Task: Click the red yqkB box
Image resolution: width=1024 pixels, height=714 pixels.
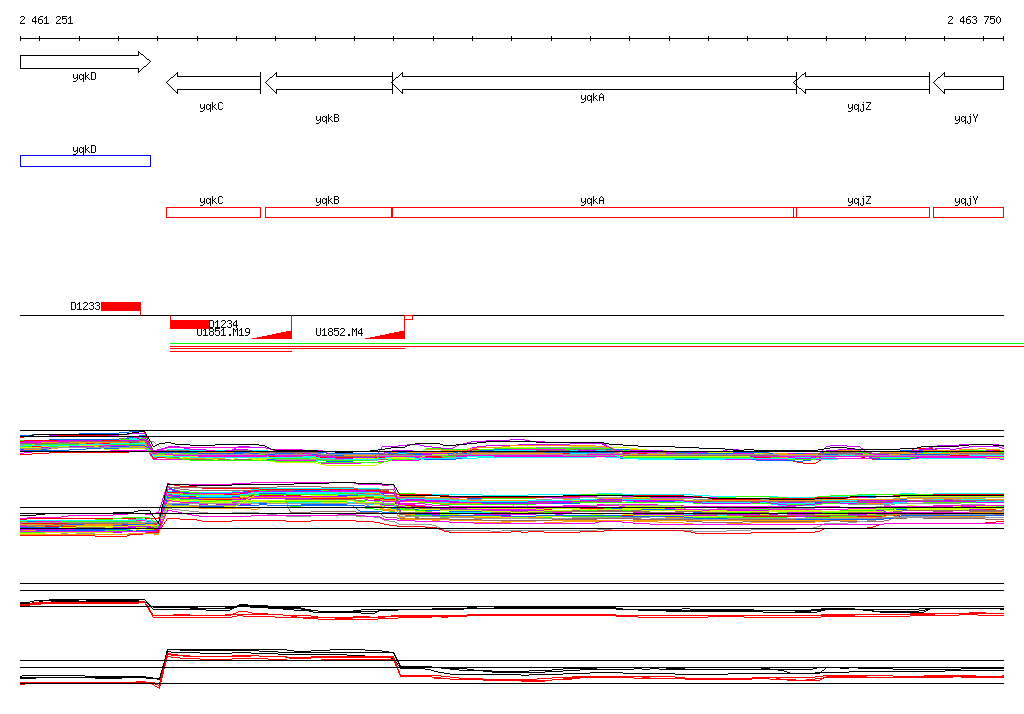Action: [x=328, y=212]
